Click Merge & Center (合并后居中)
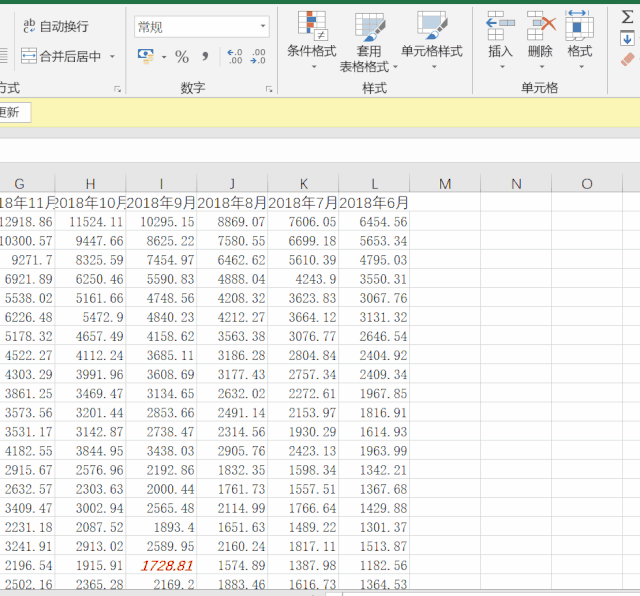Image resolution: width=640 pixels, height=596 pixels. [61, 56]
